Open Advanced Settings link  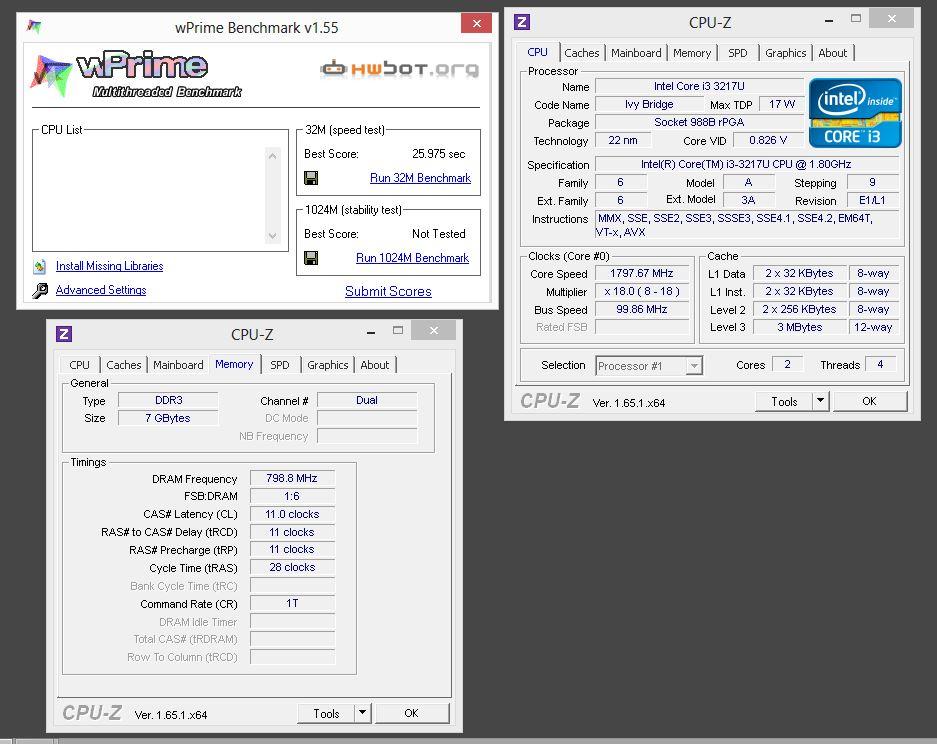pyautogui.click(x=101, y=290)
